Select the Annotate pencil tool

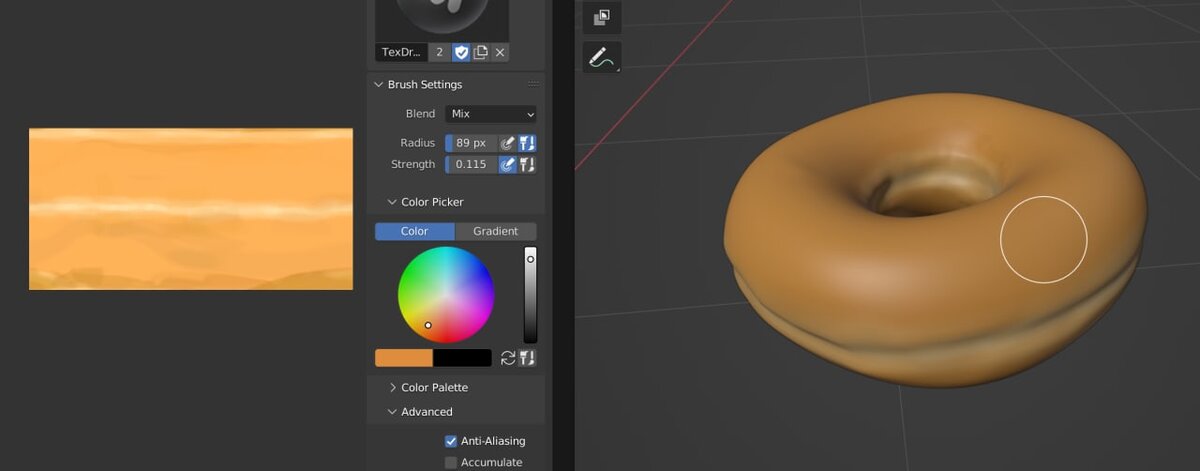602,58
